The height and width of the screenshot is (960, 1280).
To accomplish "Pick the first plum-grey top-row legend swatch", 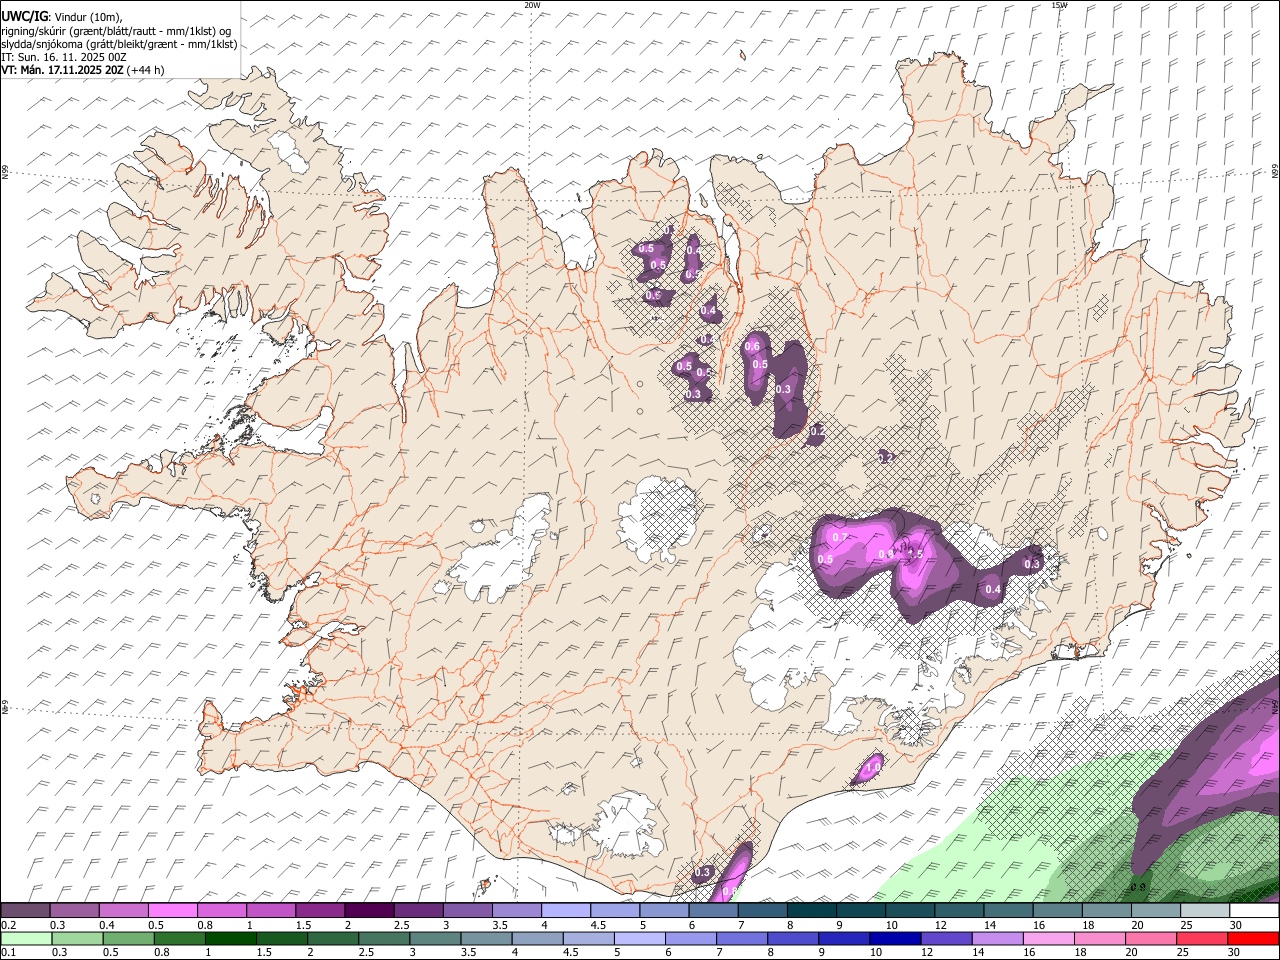I will click(25, 911).
